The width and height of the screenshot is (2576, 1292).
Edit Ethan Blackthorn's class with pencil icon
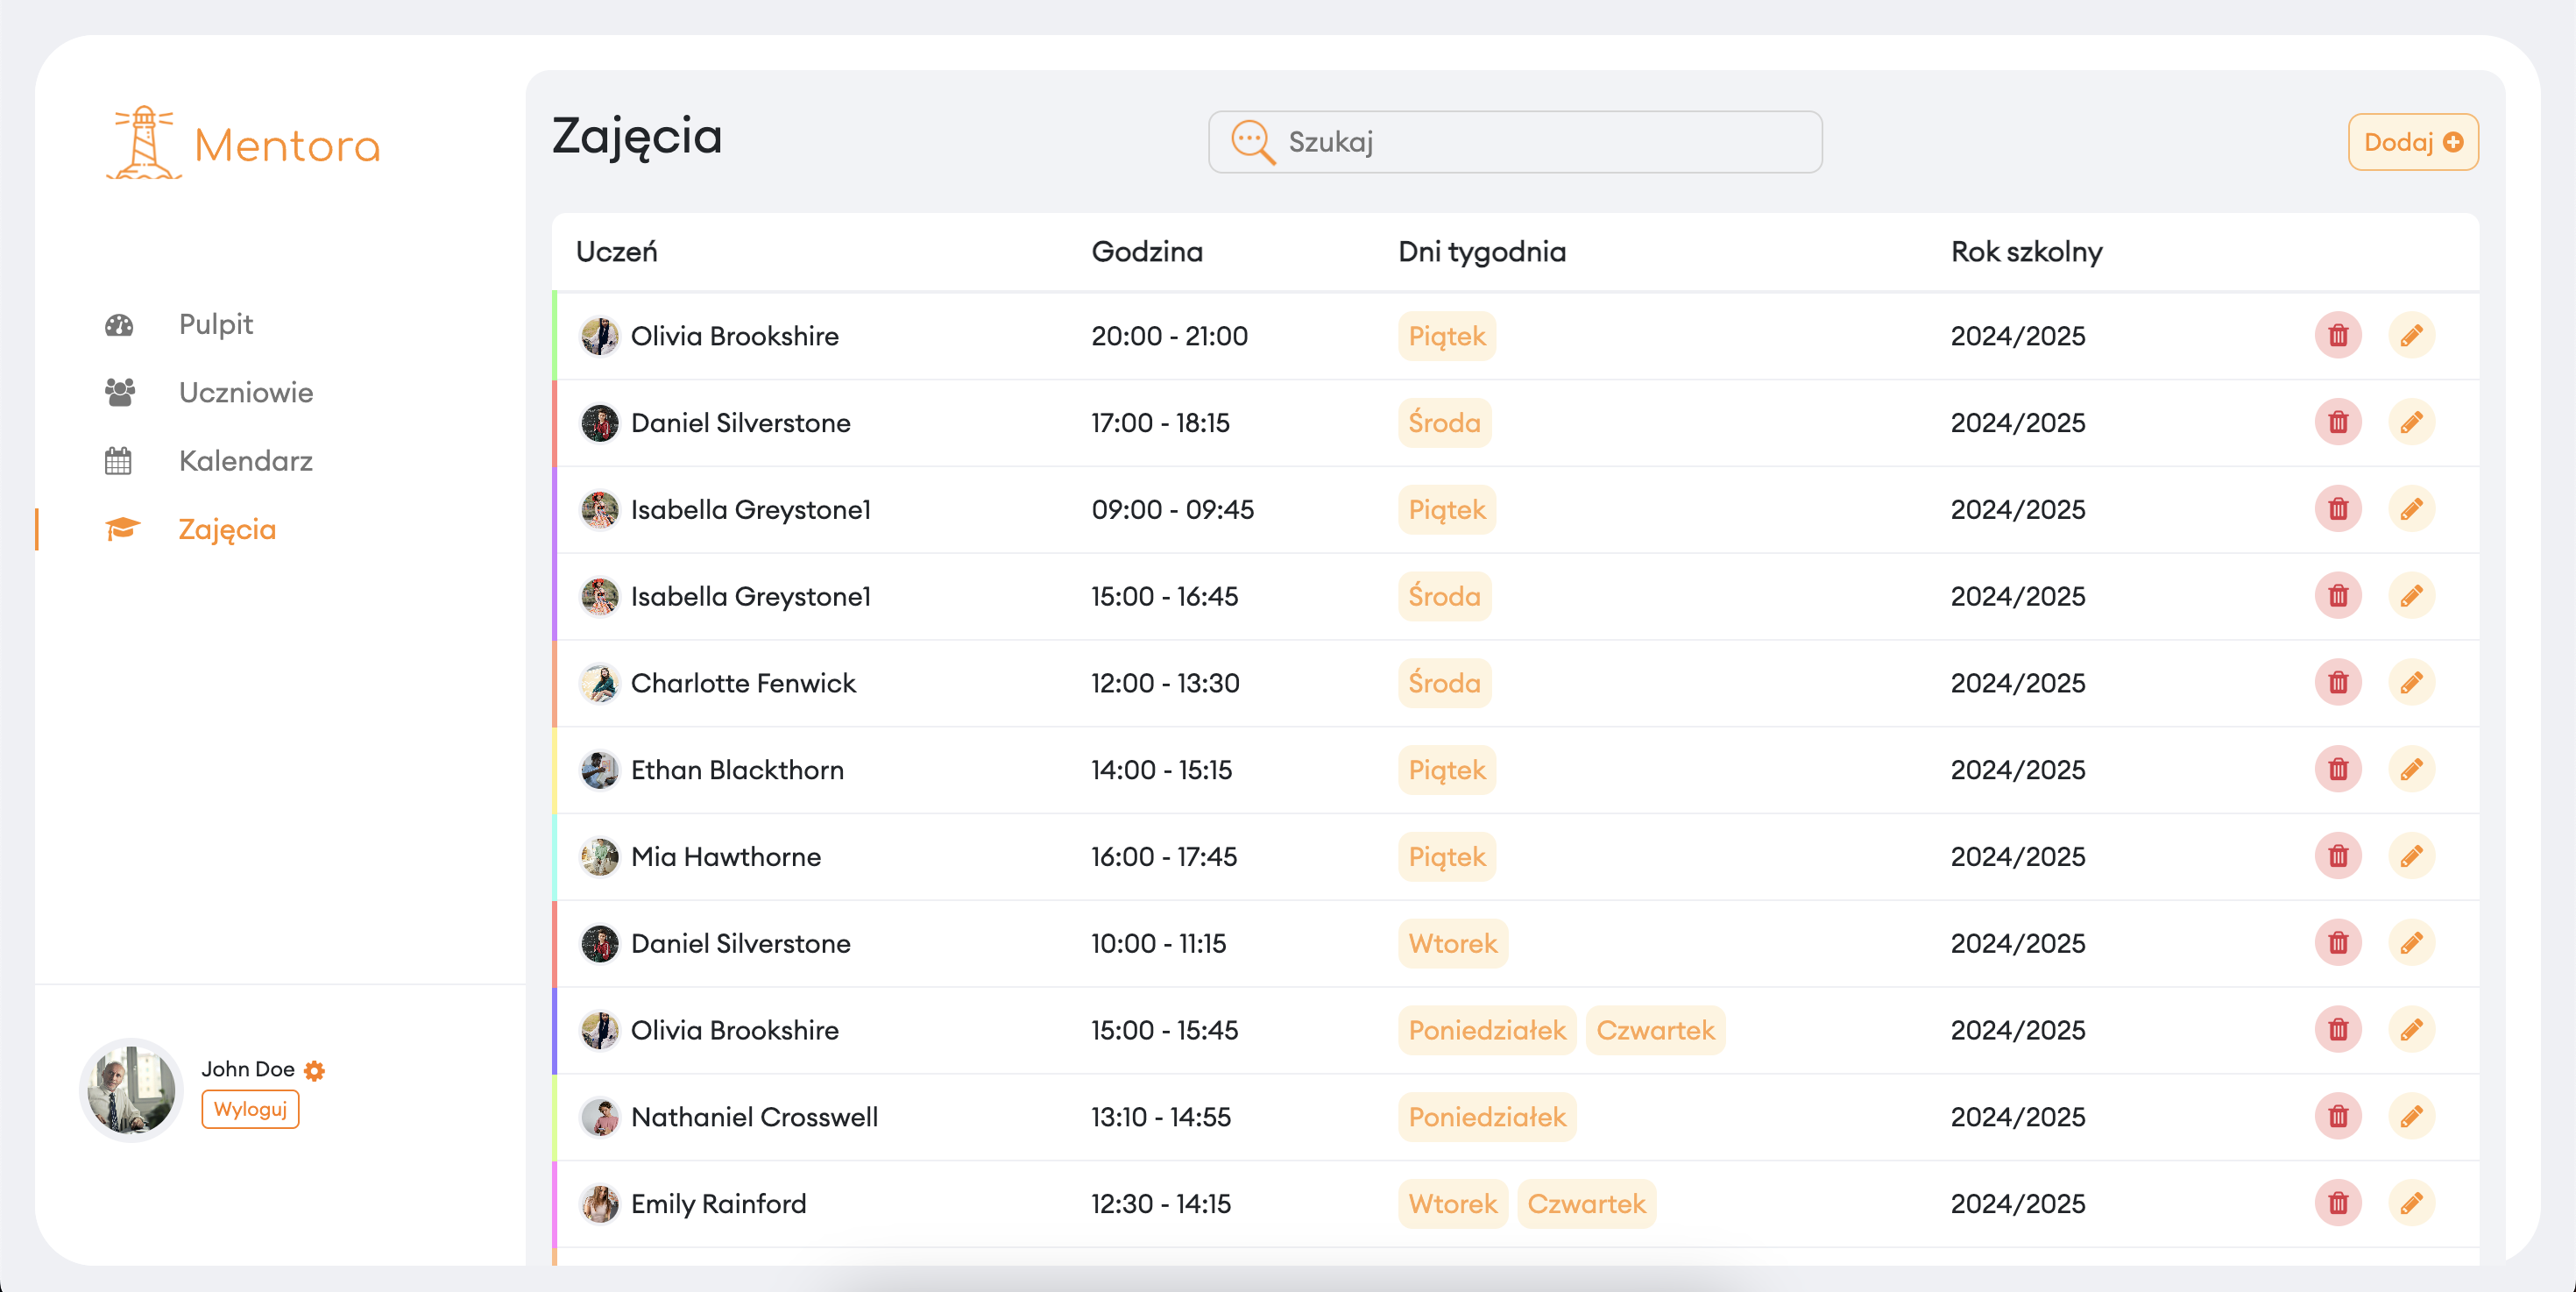click(2410, 769)
